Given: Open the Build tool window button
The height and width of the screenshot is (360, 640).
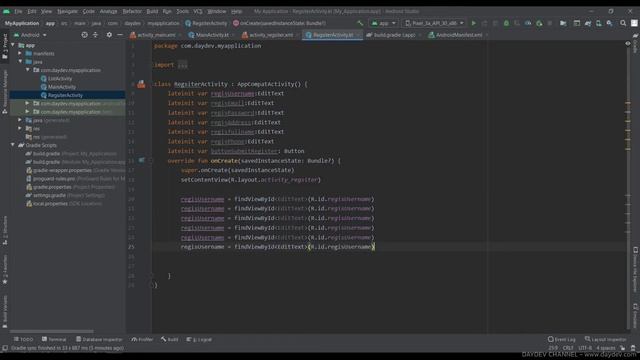Looking at the screenshot, I should [x=169, y=339].
